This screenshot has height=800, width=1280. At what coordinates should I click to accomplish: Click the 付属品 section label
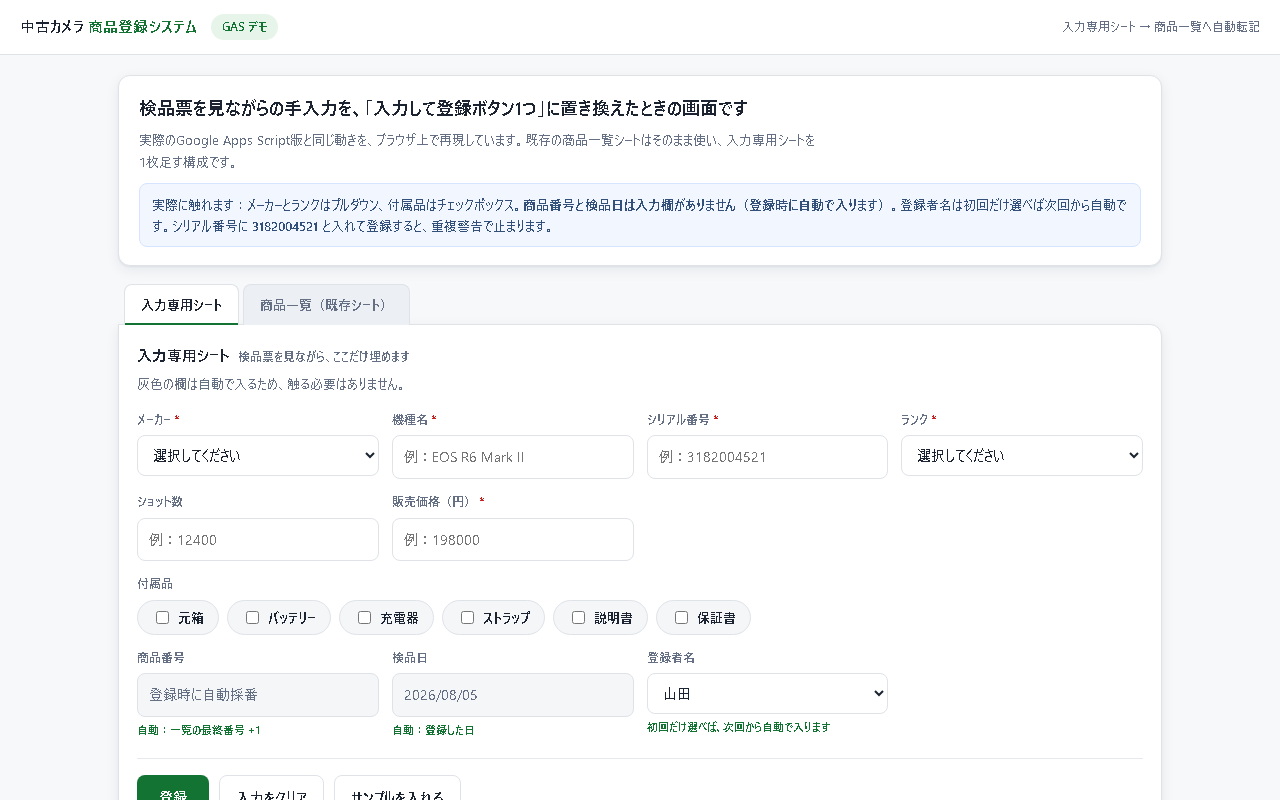[x=155, y=583]
